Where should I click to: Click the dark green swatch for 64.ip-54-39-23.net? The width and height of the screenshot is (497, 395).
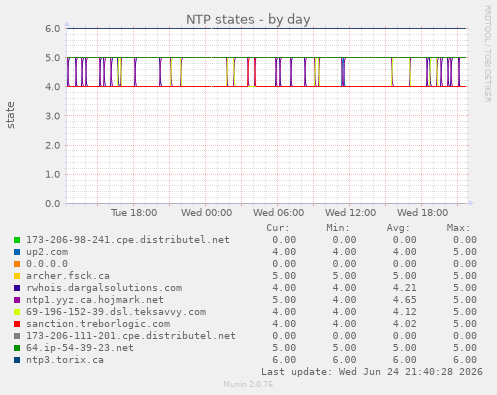click(x=17, y=348)
